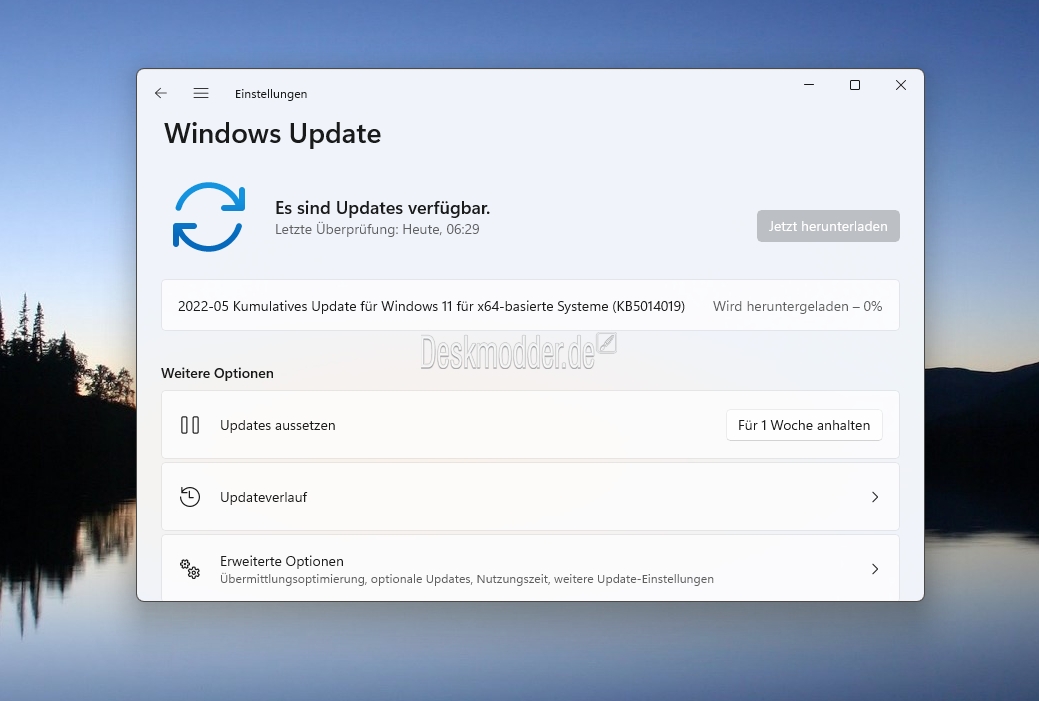Screen dimensions: 1039x701
Task: Close the Einstellungen window
Action: 901,85
